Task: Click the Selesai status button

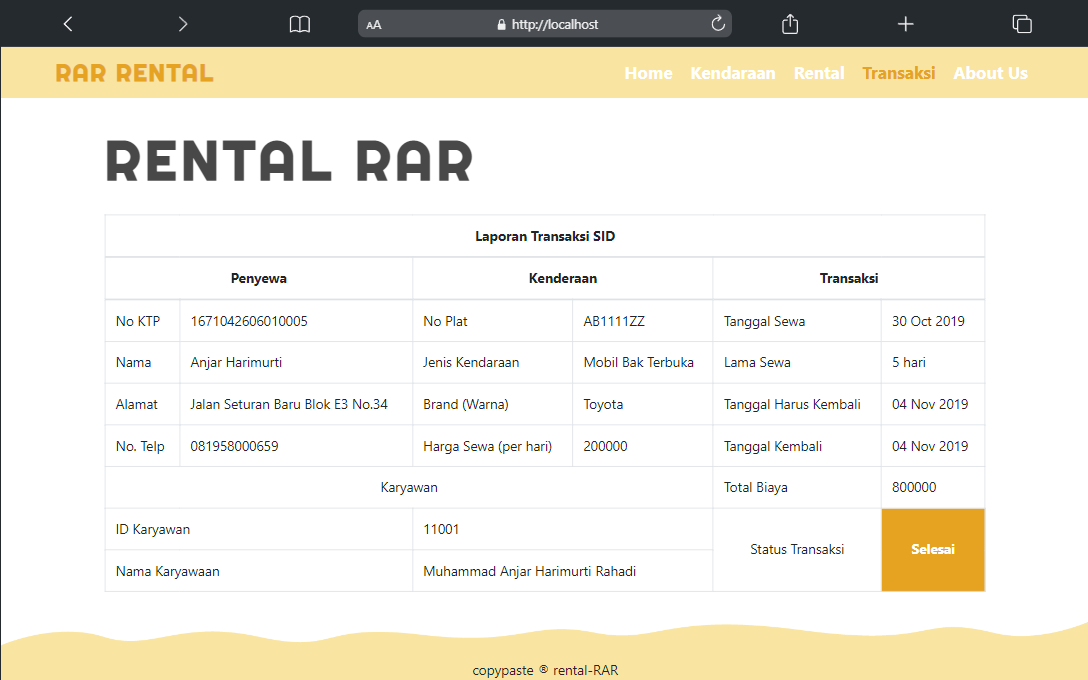Action: (933, 550)
